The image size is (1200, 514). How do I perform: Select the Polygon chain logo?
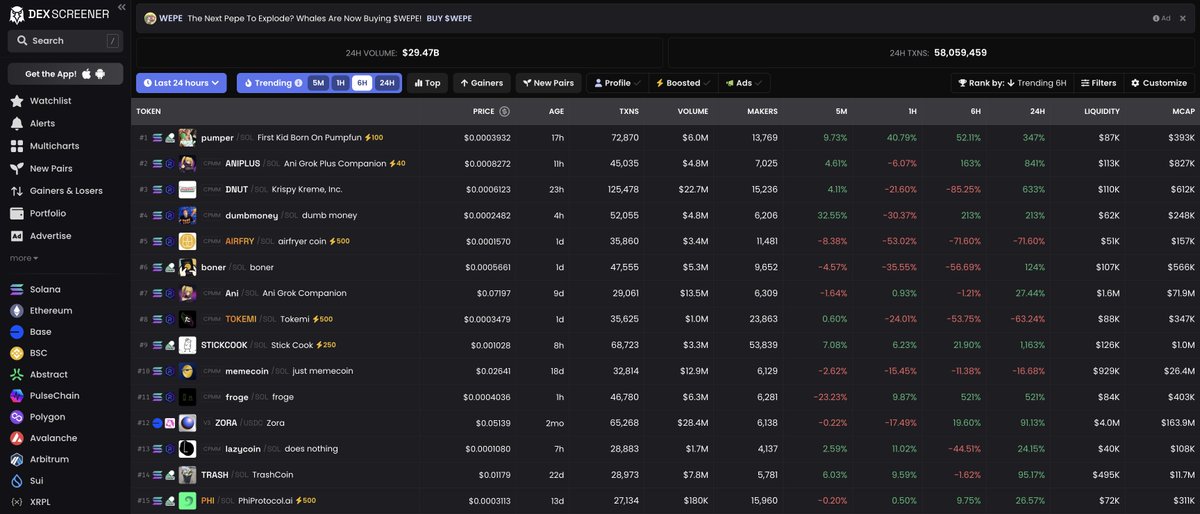coord(17,417)
